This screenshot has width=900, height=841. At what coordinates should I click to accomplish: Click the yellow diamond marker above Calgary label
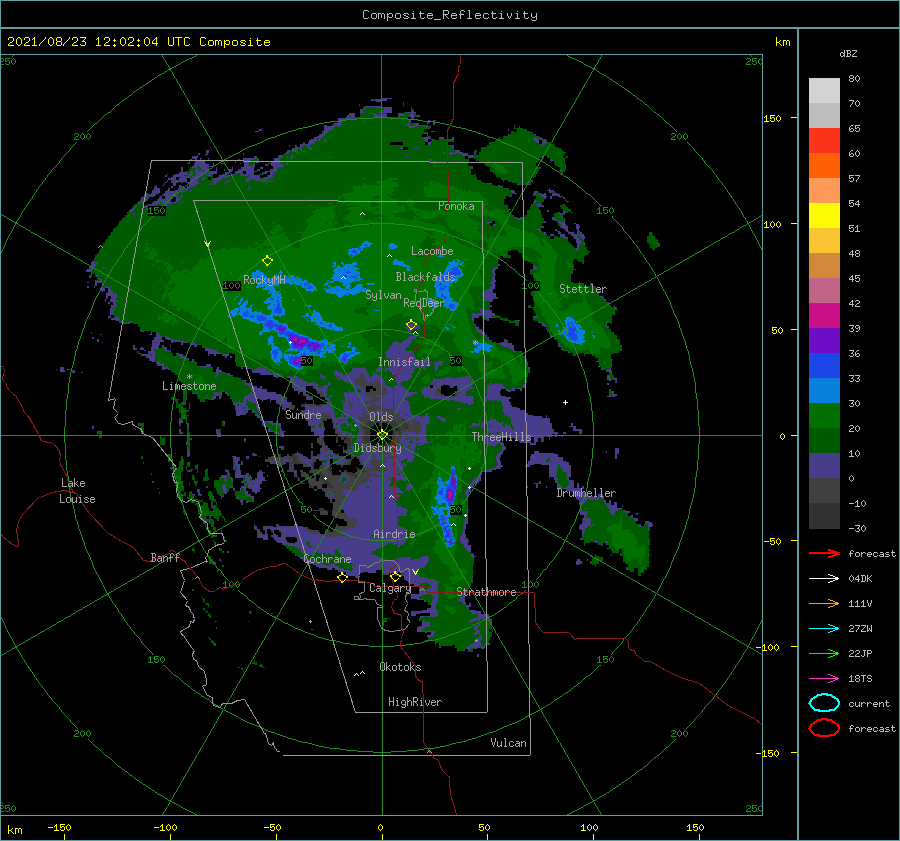[395, 576]
